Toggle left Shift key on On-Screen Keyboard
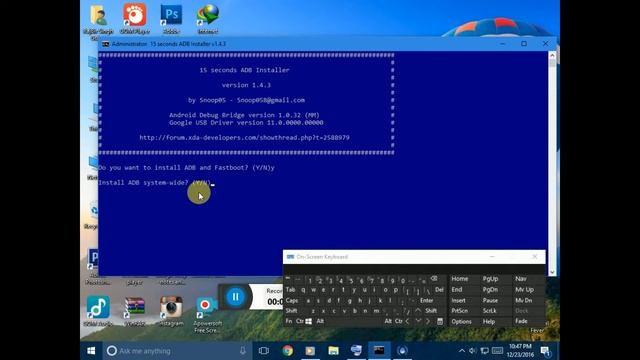Screen dimensions: 640x360 pos(291,311)
